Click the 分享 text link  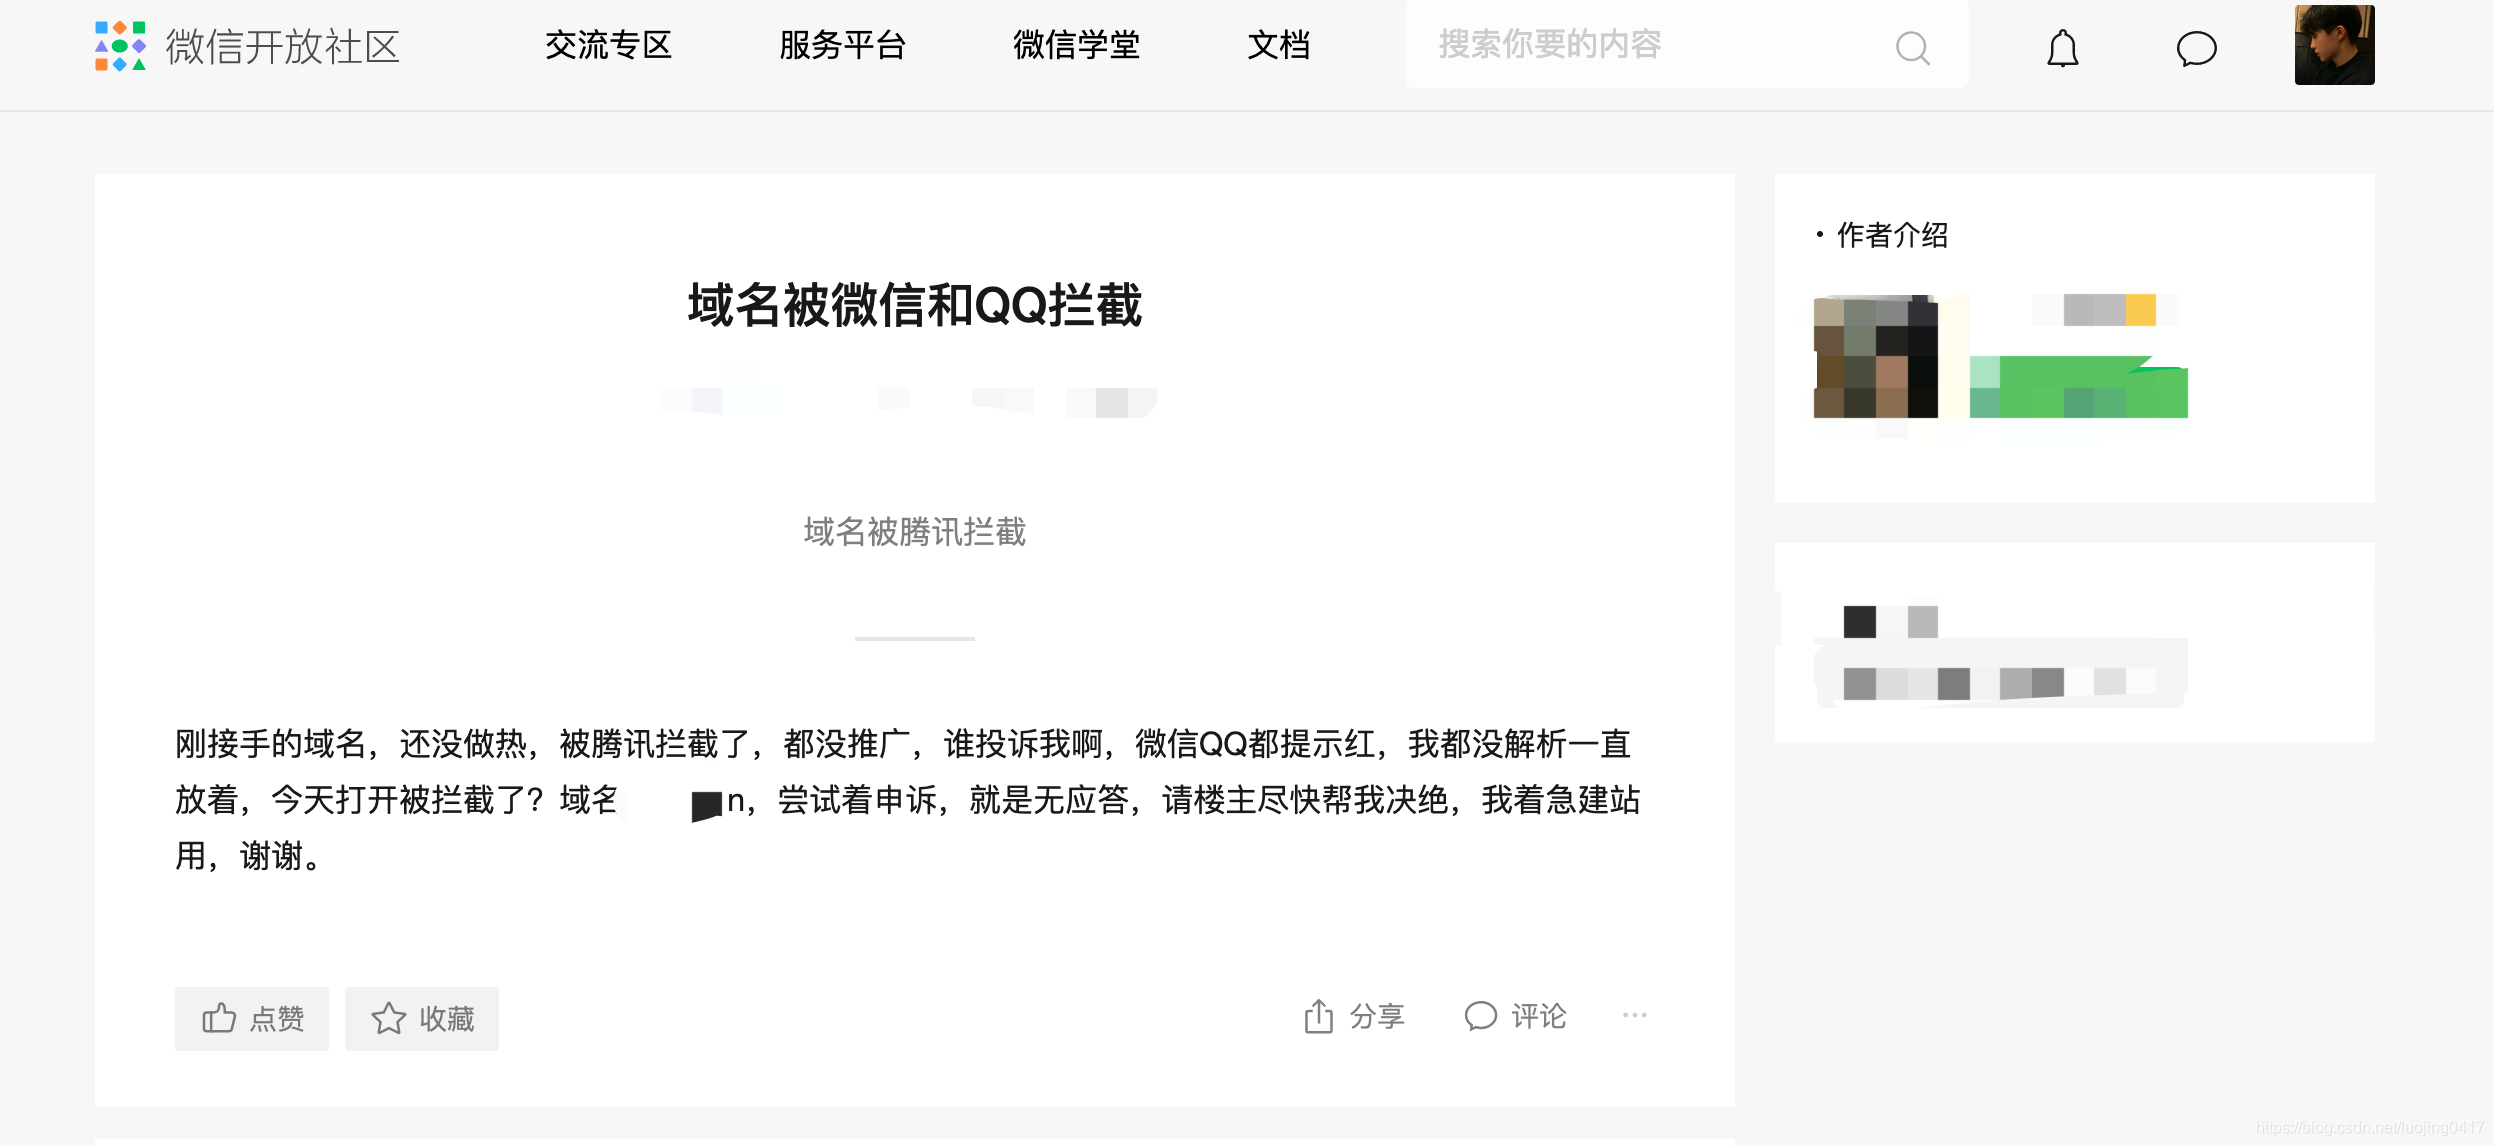tap(1377, 1016)
